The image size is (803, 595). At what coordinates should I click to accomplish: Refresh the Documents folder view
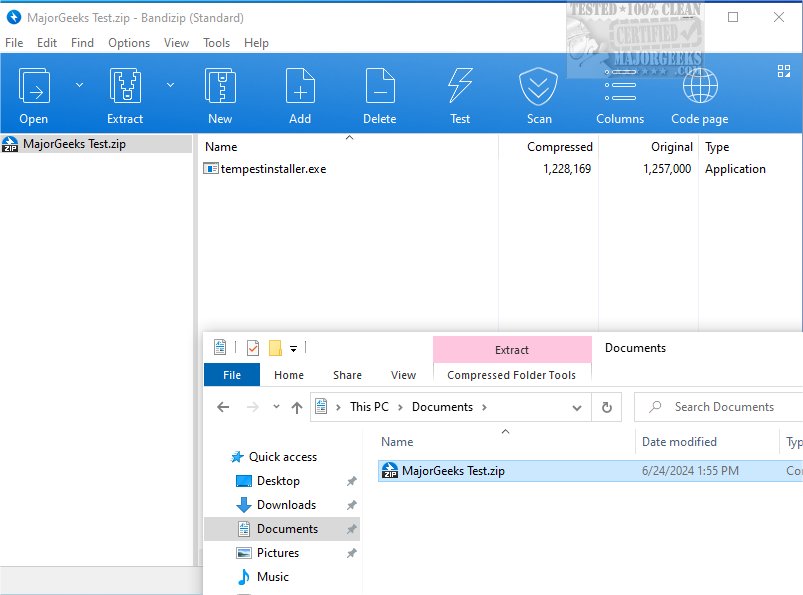pyautogui.click(x=606, y=408)
